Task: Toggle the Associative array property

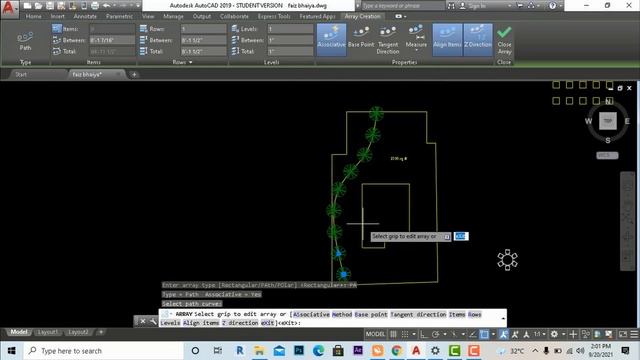Action: click(331, 40)
